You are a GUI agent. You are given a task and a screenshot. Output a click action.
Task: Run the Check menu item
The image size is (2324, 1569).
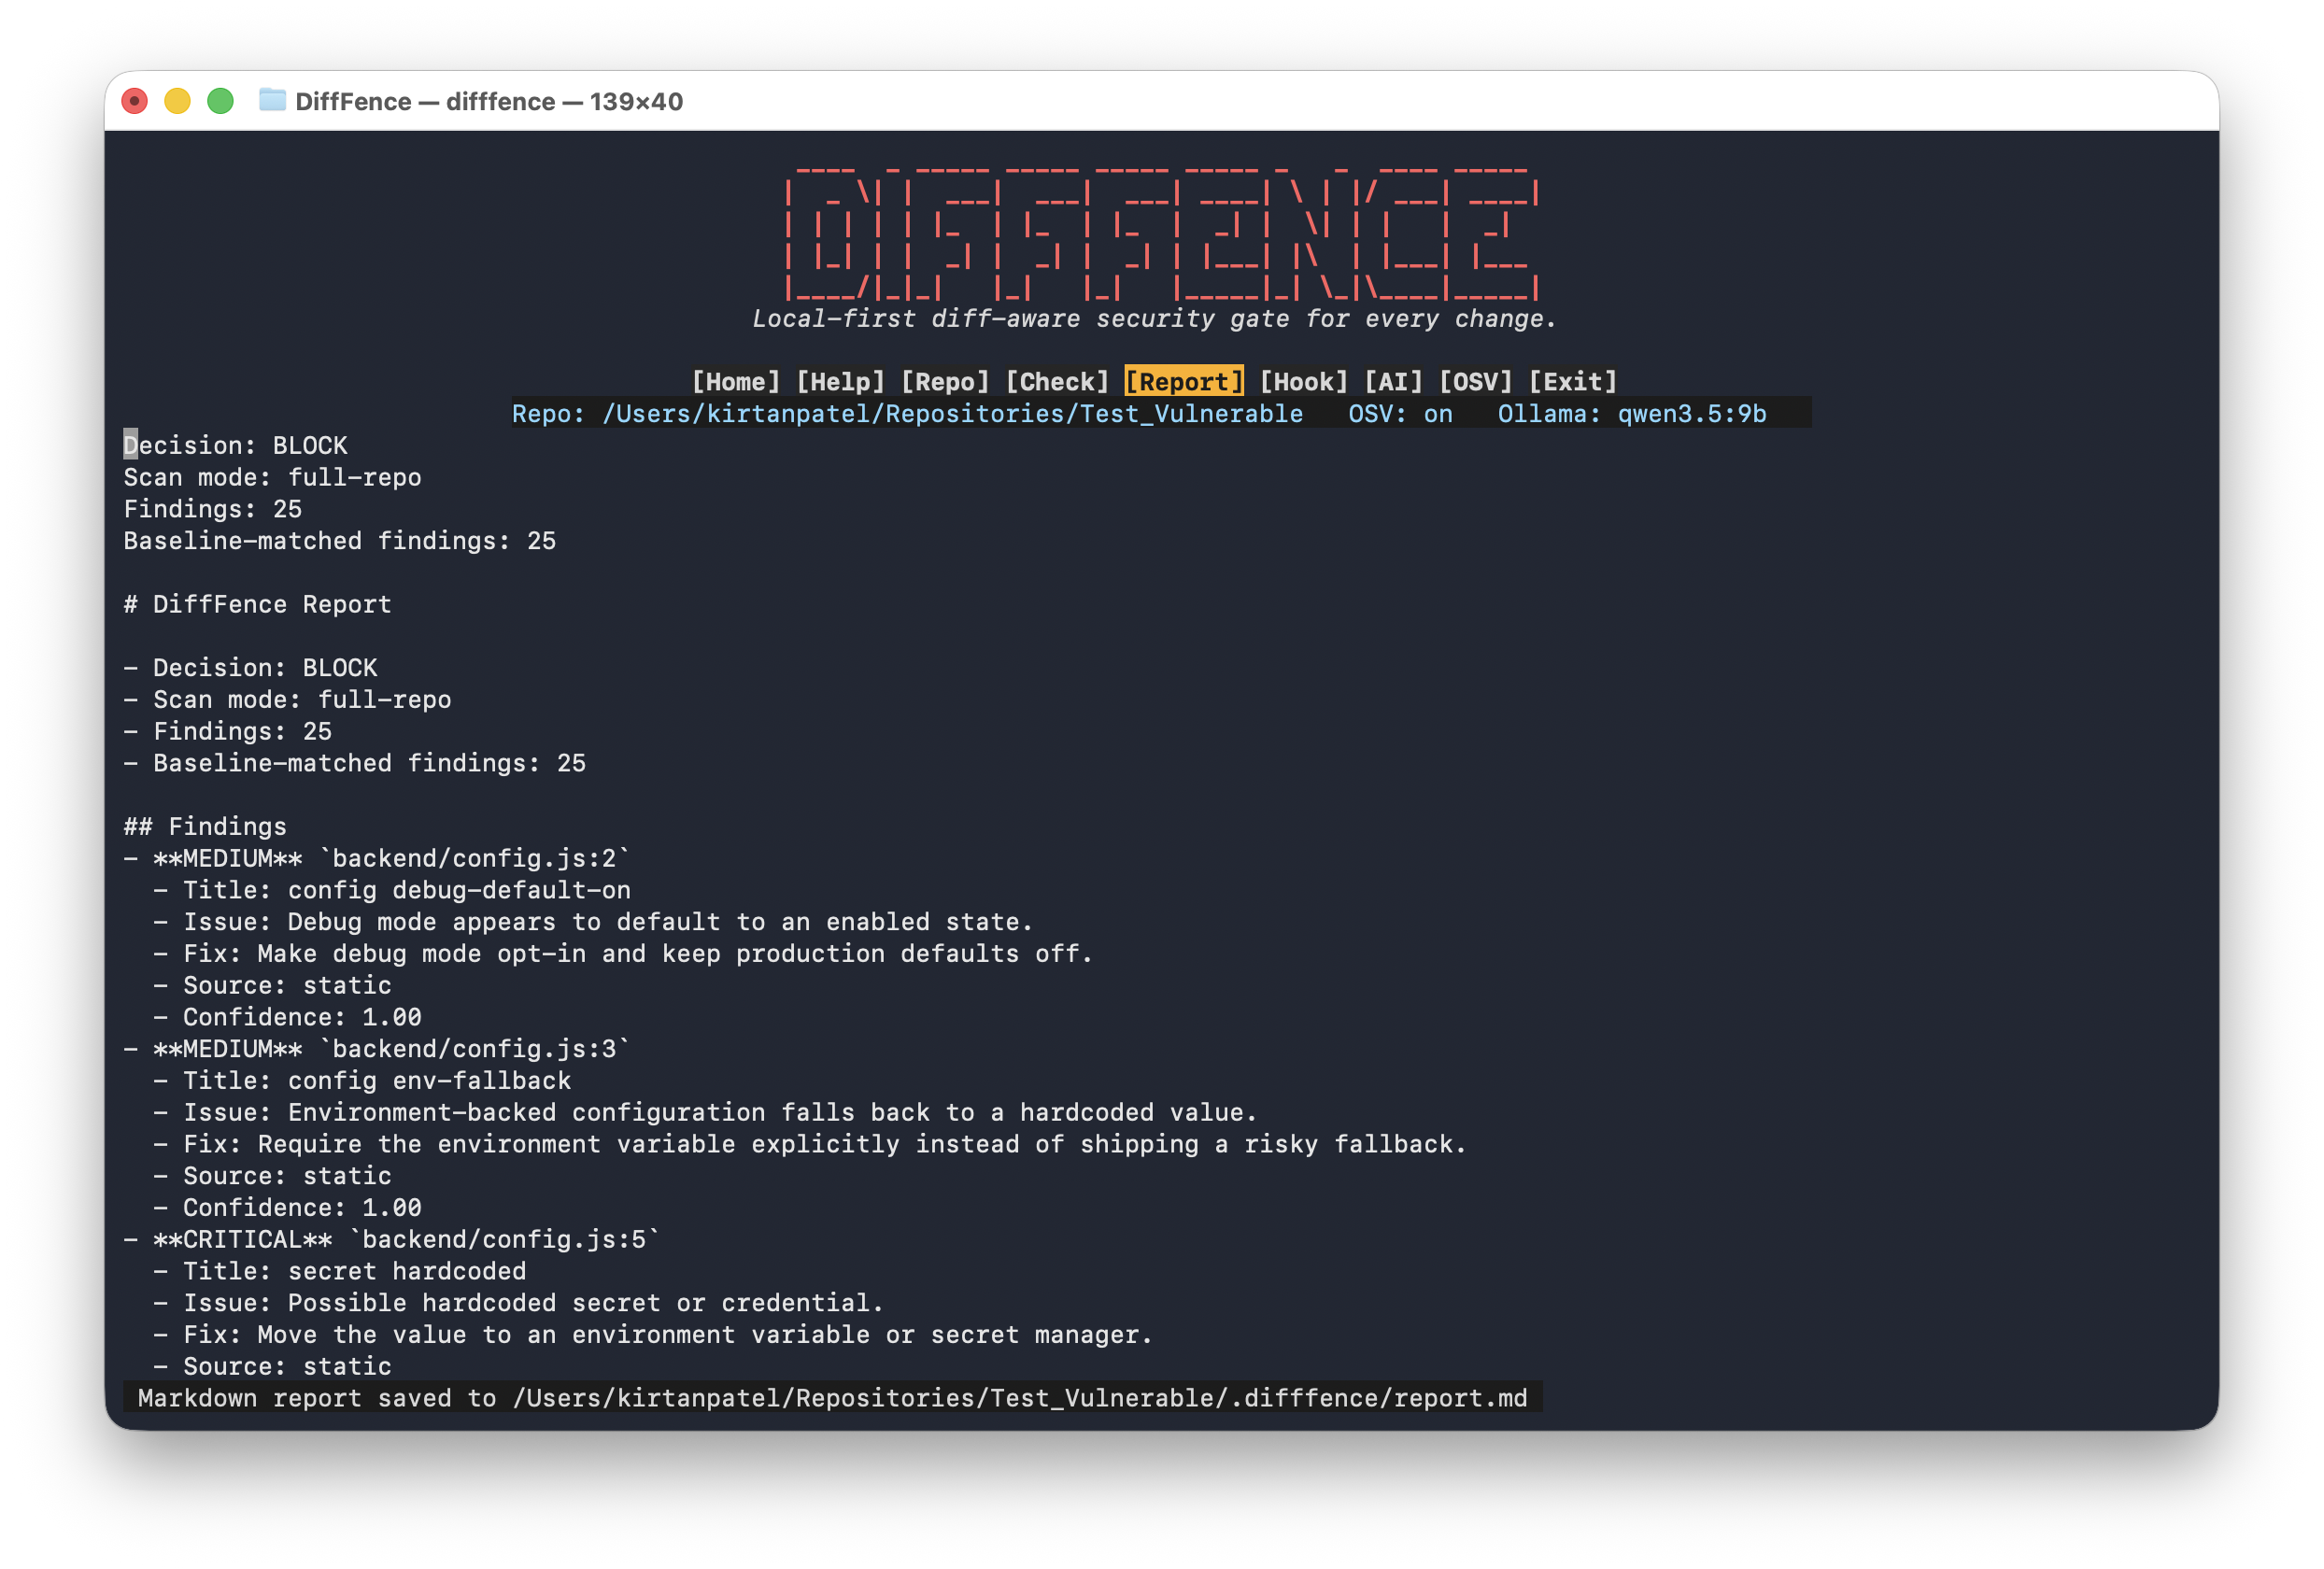[1057, 382]
